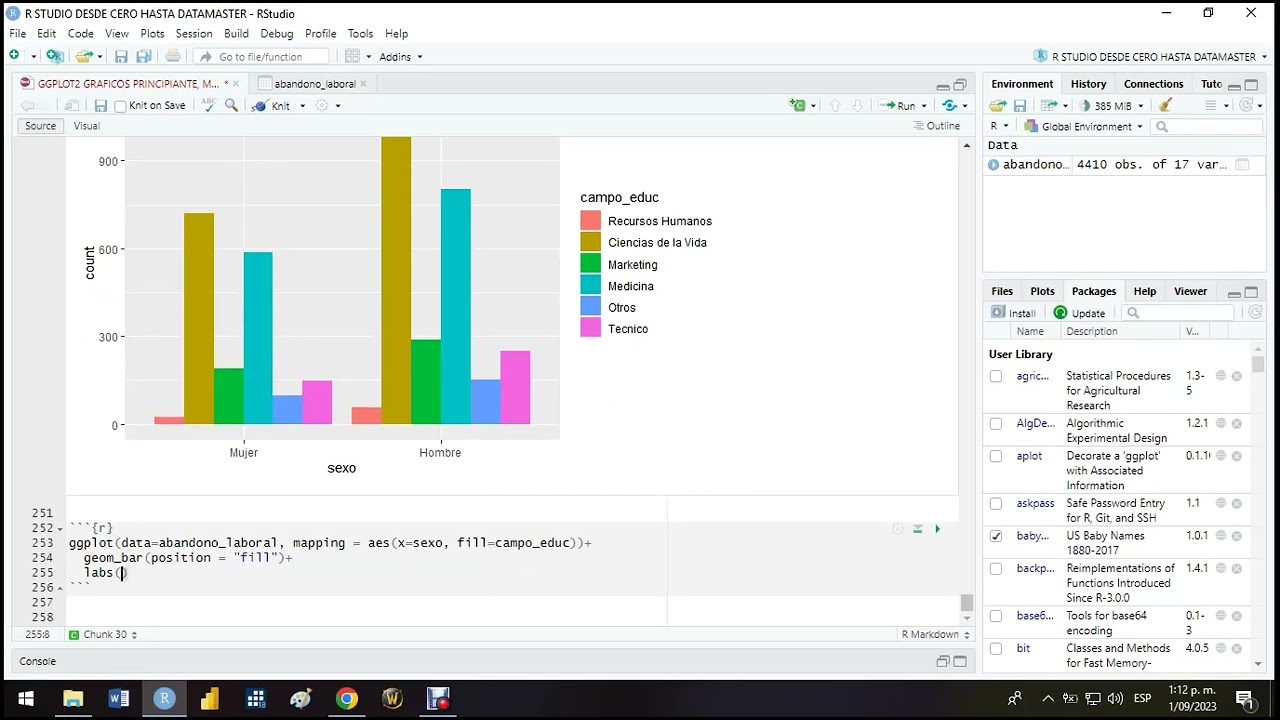
Task: Check the base6... package checkbox
Action: click(996, 616)
